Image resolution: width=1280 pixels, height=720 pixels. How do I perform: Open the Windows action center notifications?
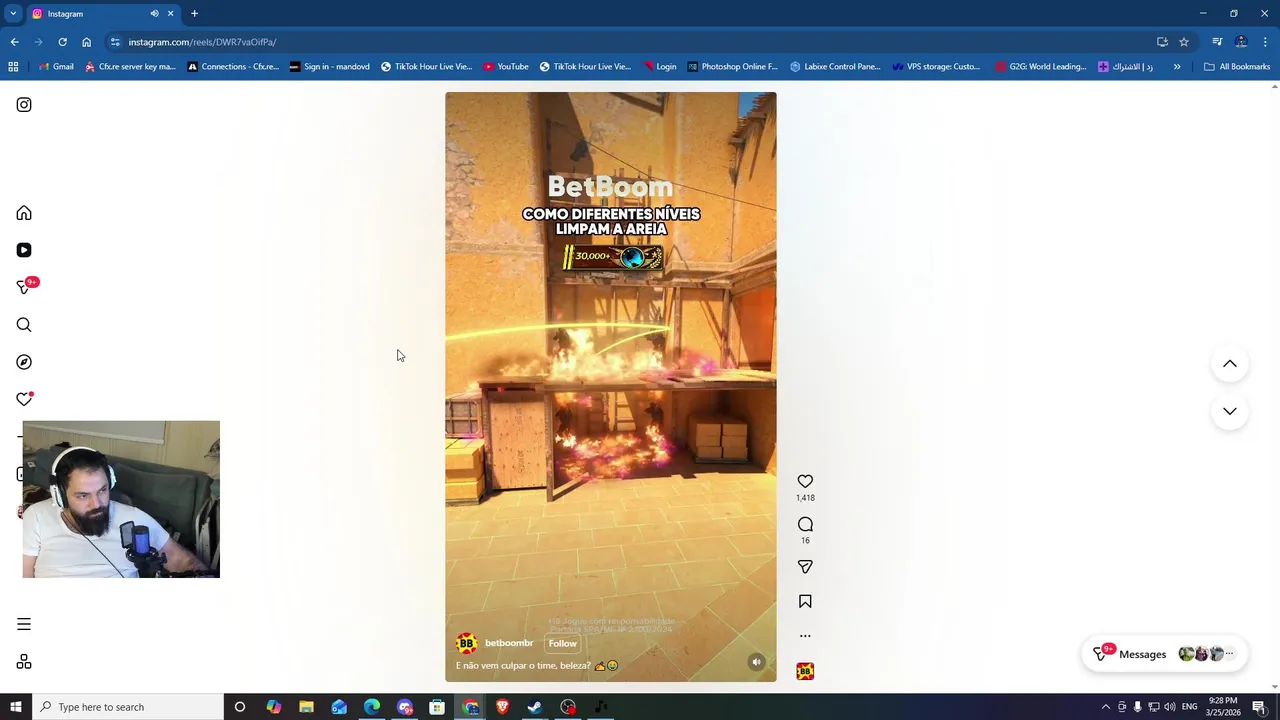point(1258,707)
